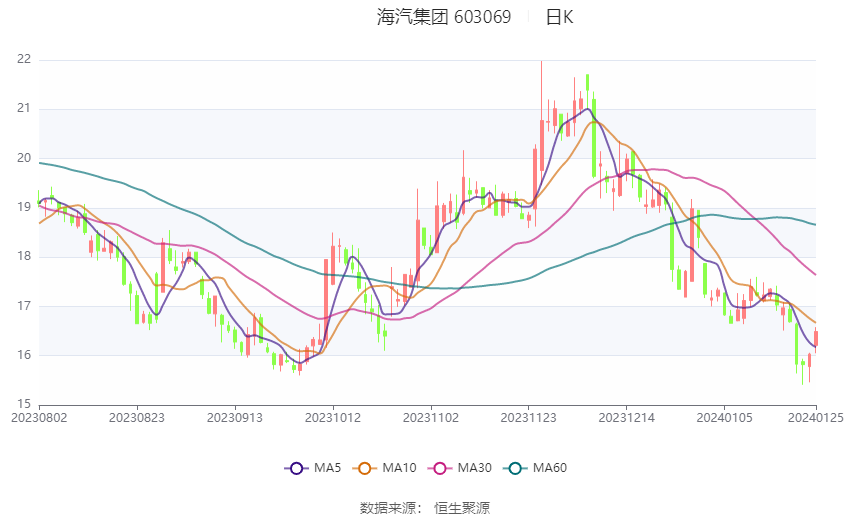Toggle the MA30 legend entry
Screen dimensions: 850x516
[x=460, y=468]
